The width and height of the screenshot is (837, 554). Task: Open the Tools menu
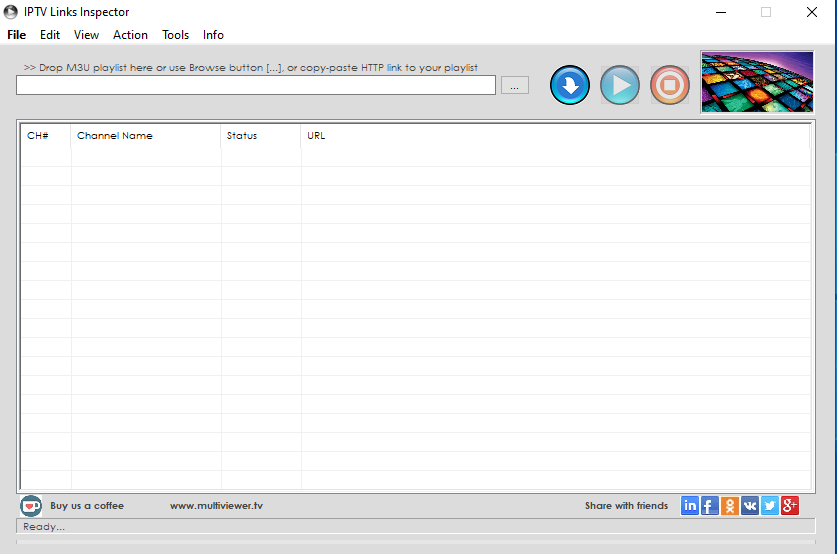(175, 35)
